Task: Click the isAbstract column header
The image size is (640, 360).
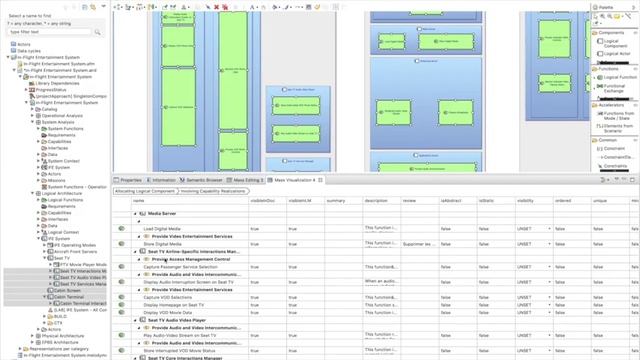Action: tap(458, 200)
